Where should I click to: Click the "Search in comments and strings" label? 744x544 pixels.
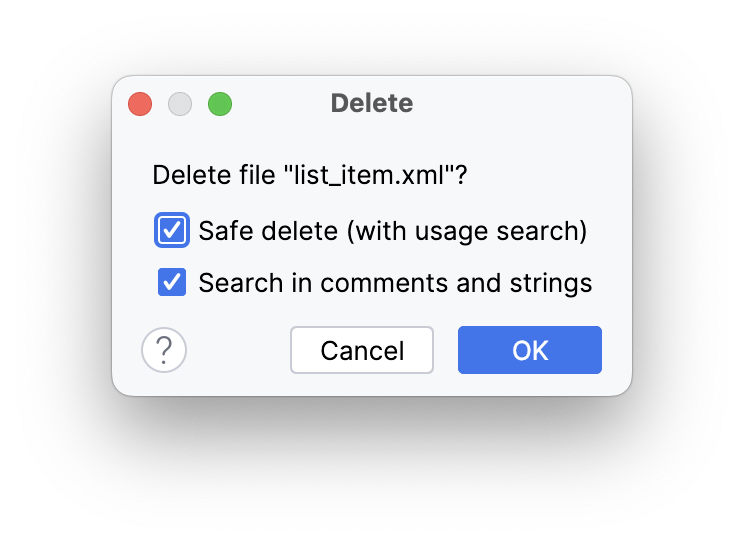coord(395,283)
